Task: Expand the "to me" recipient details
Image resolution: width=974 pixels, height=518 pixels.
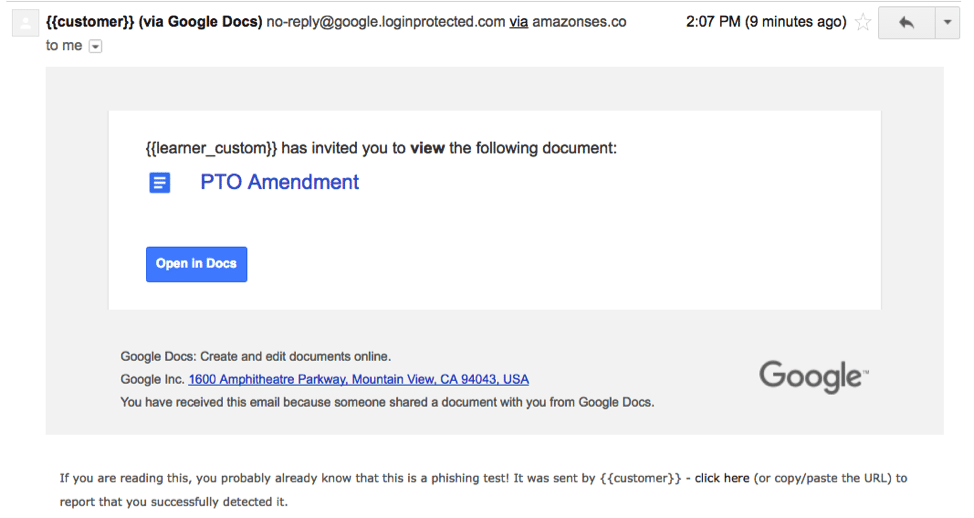Action: [95, 46]
